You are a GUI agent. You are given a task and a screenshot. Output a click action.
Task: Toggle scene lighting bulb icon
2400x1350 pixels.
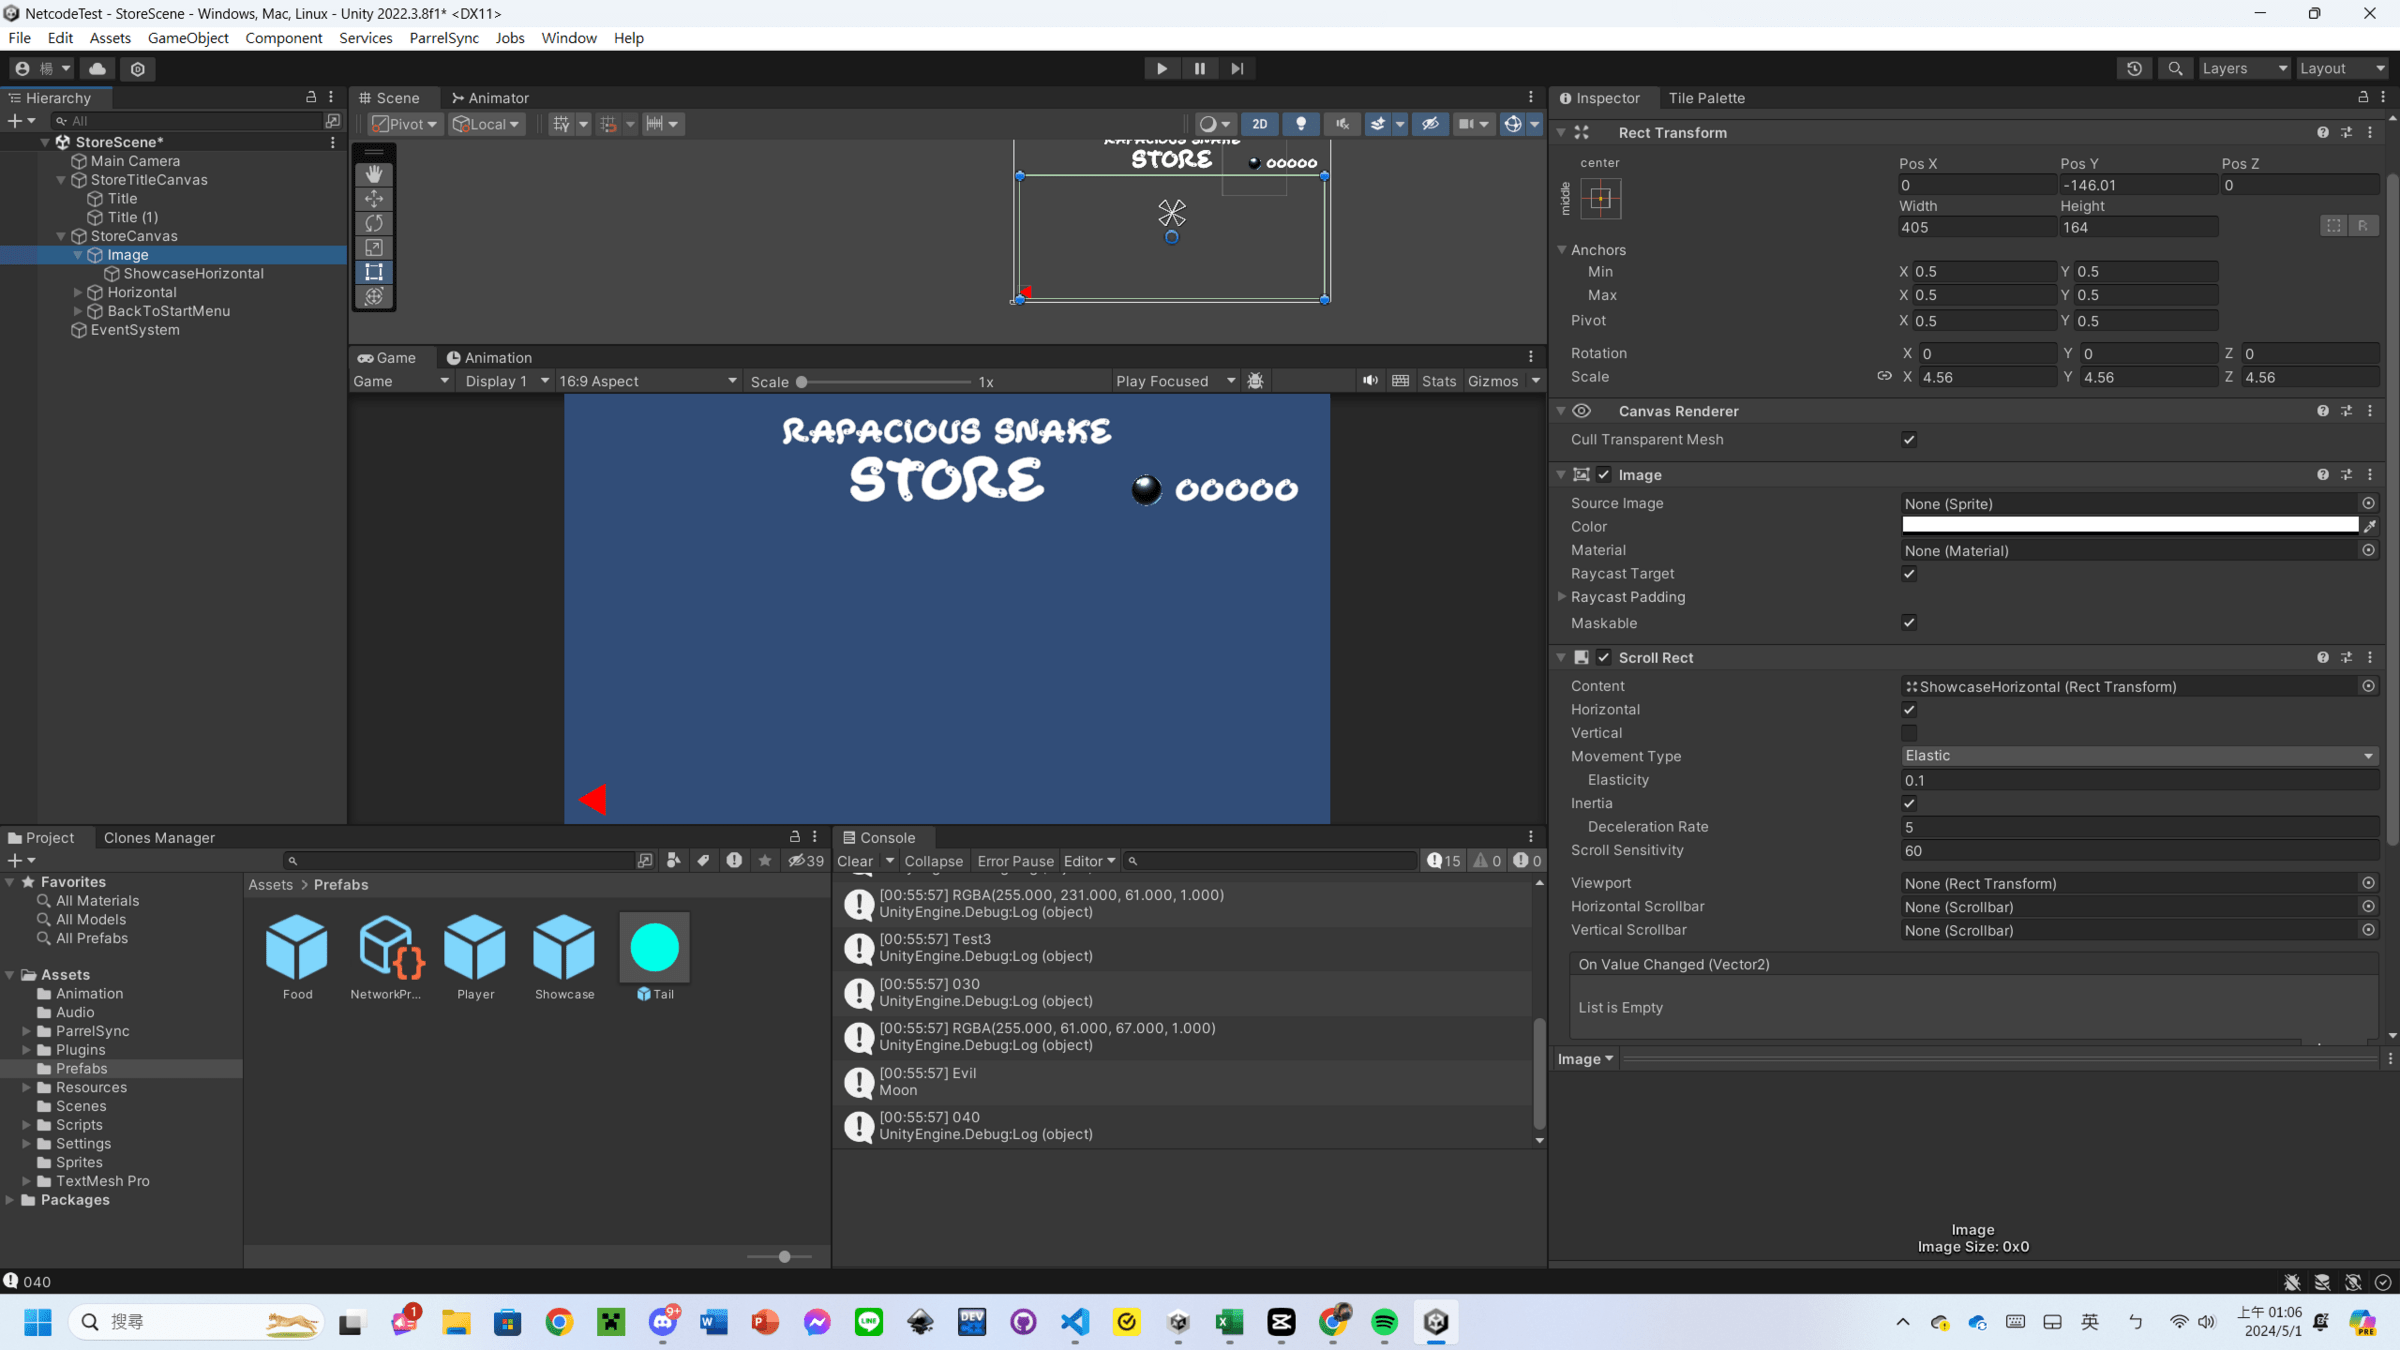click(x=1300, y=124)
